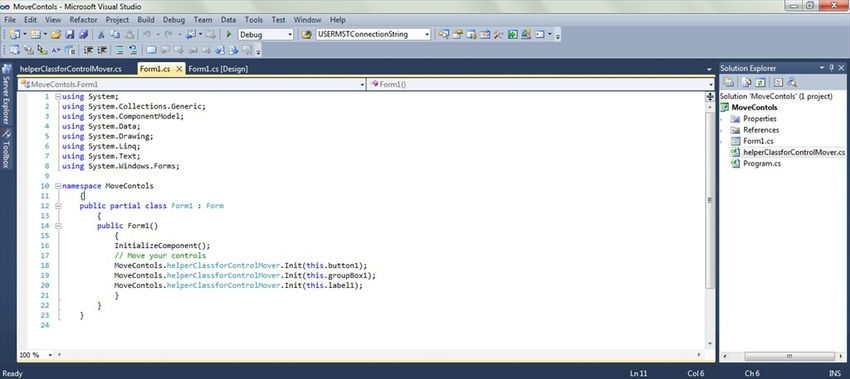Select Program.cs in Solution Explorer
The height and width of the screenshot is (379, 850).
point(762,163)
